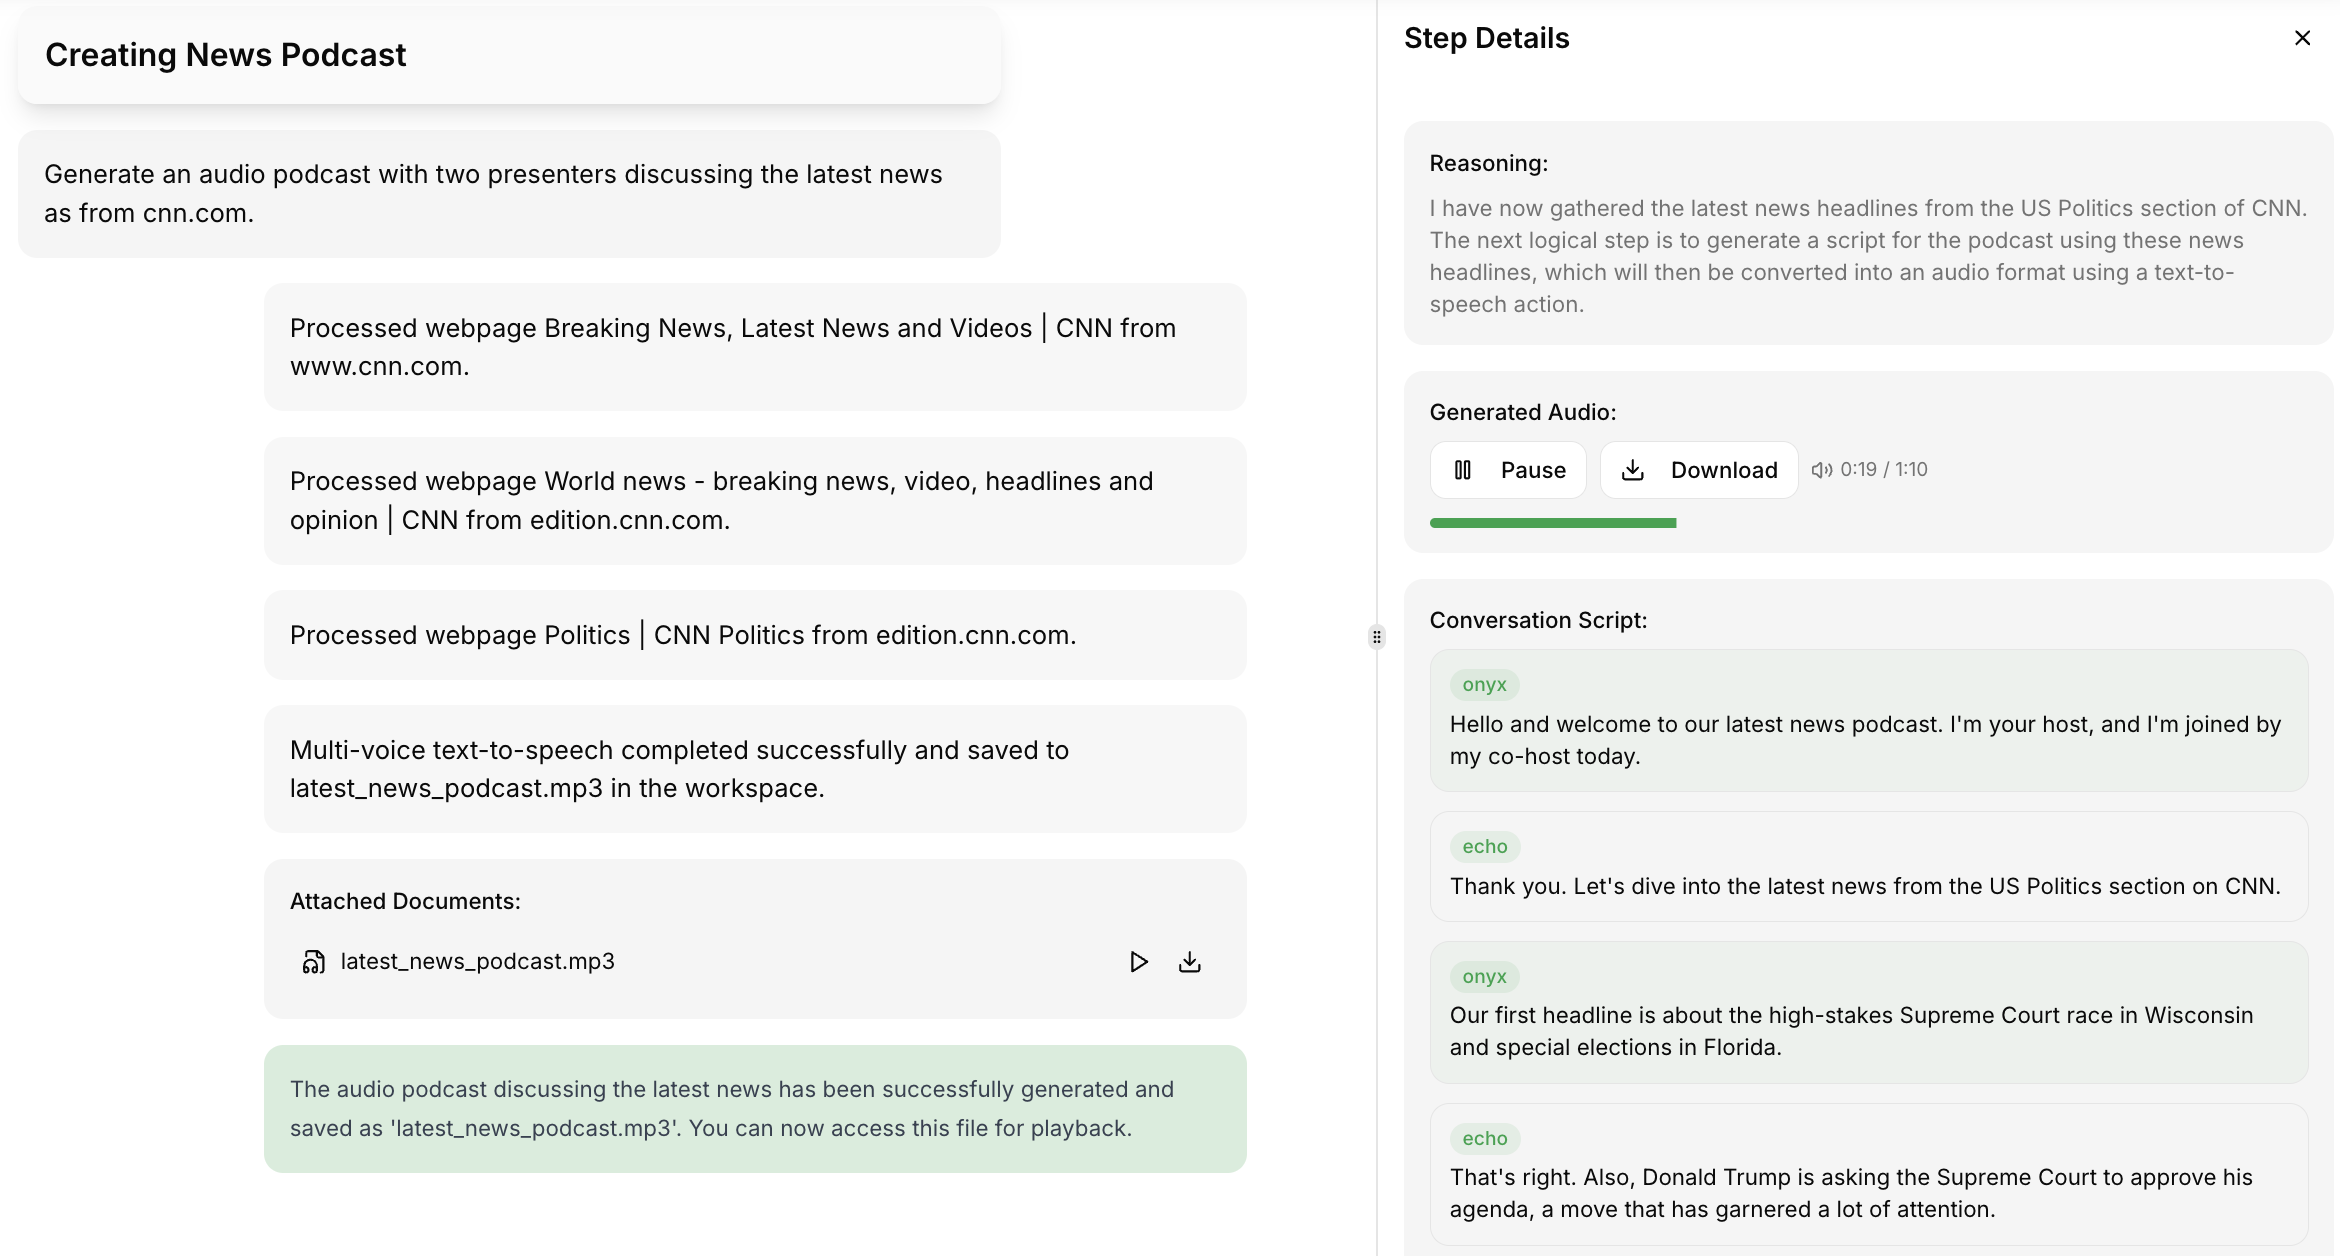This screenshot has height=1256, width=2340.
Task: Pause the generated audio playback
Action: coord(1508,470)
